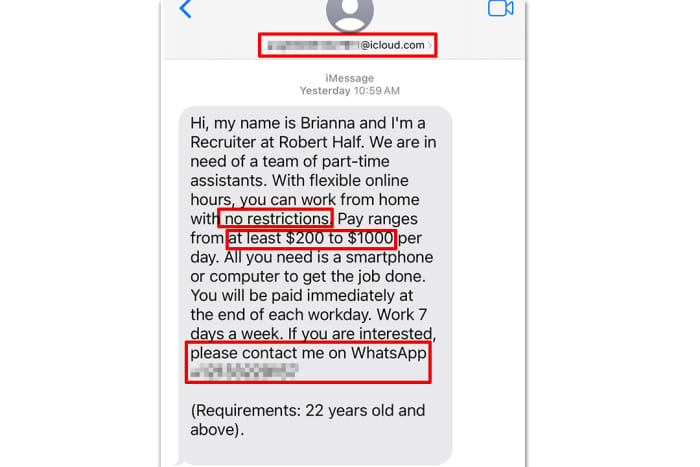Click "please contact me on WhatsApp" line
700x467 pixels.
tap(309, 353)
